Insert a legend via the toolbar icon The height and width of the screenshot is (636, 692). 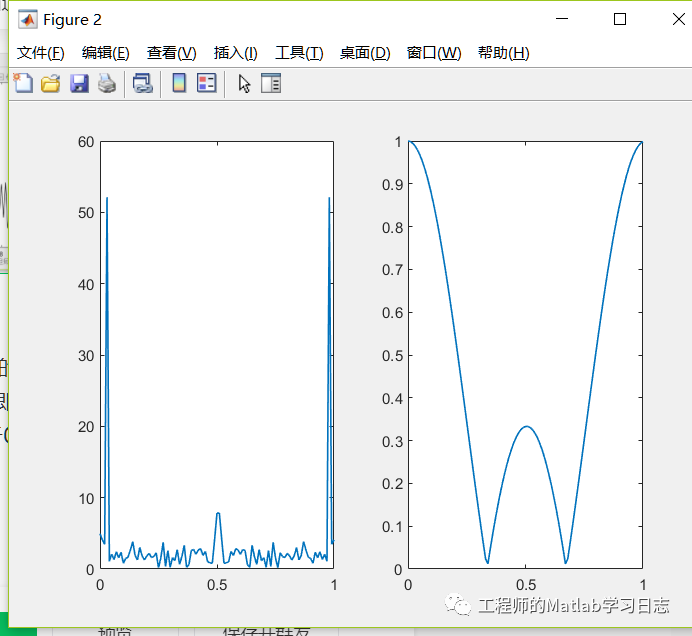pos(207,83)
